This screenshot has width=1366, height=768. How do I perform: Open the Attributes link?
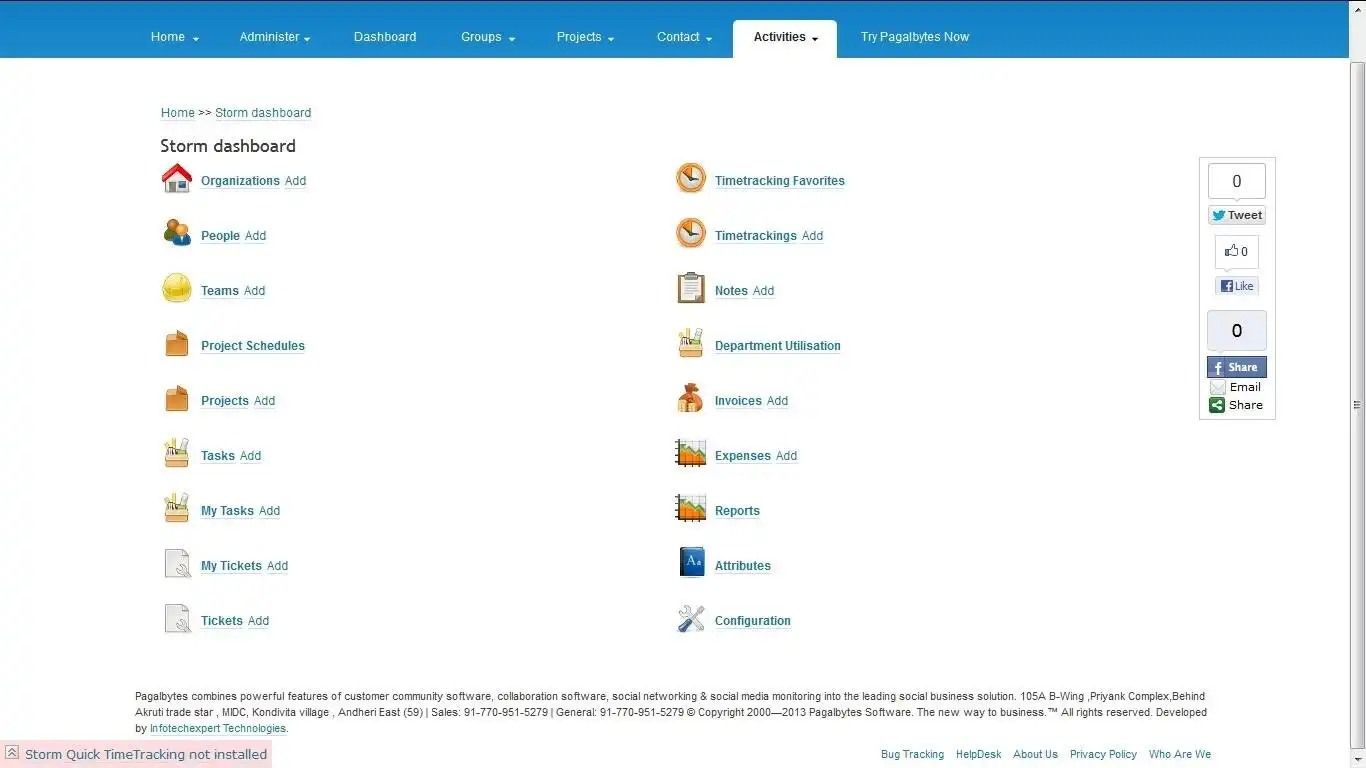(x=743, y=566)
